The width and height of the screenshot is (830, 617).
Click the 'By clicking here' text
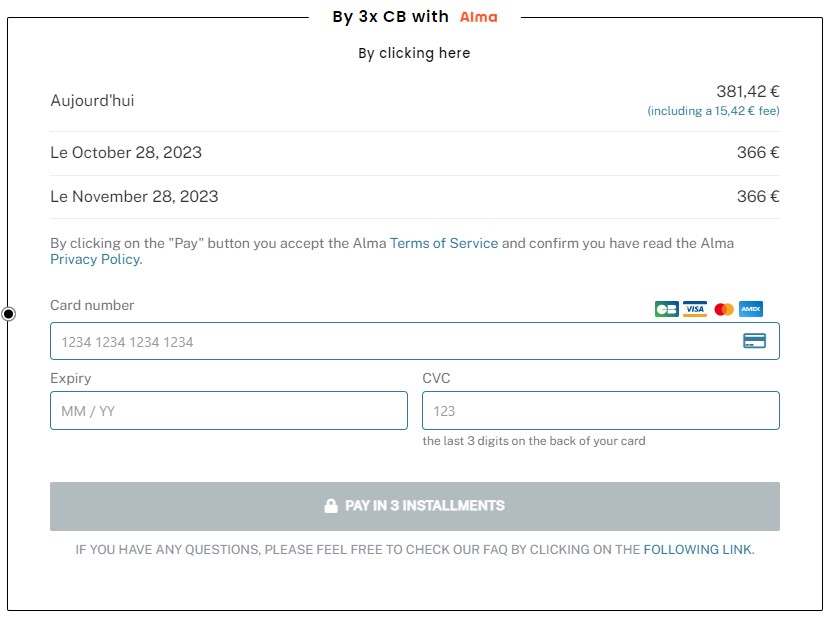pyautogui.click(x=414, y=53)
